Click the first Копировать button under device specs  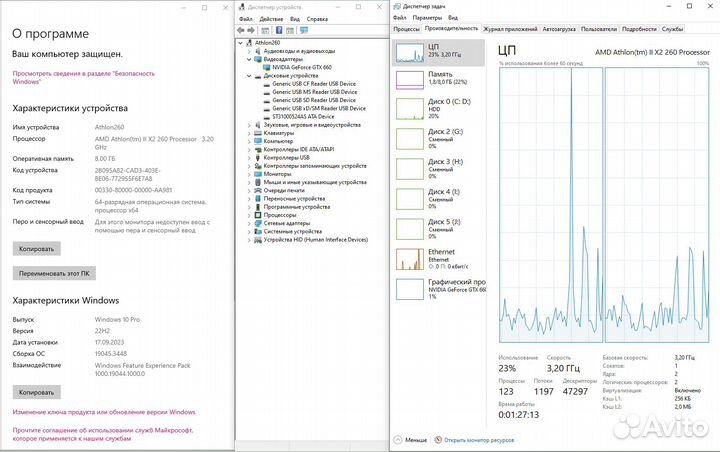[36, 249]
